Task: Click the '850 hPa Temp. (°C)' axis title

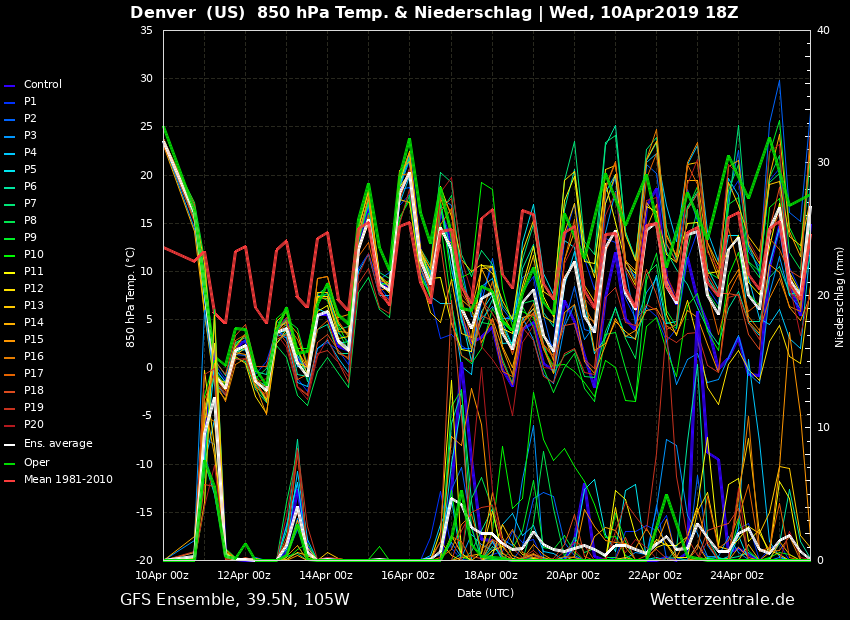Action: tap(131, 298)
